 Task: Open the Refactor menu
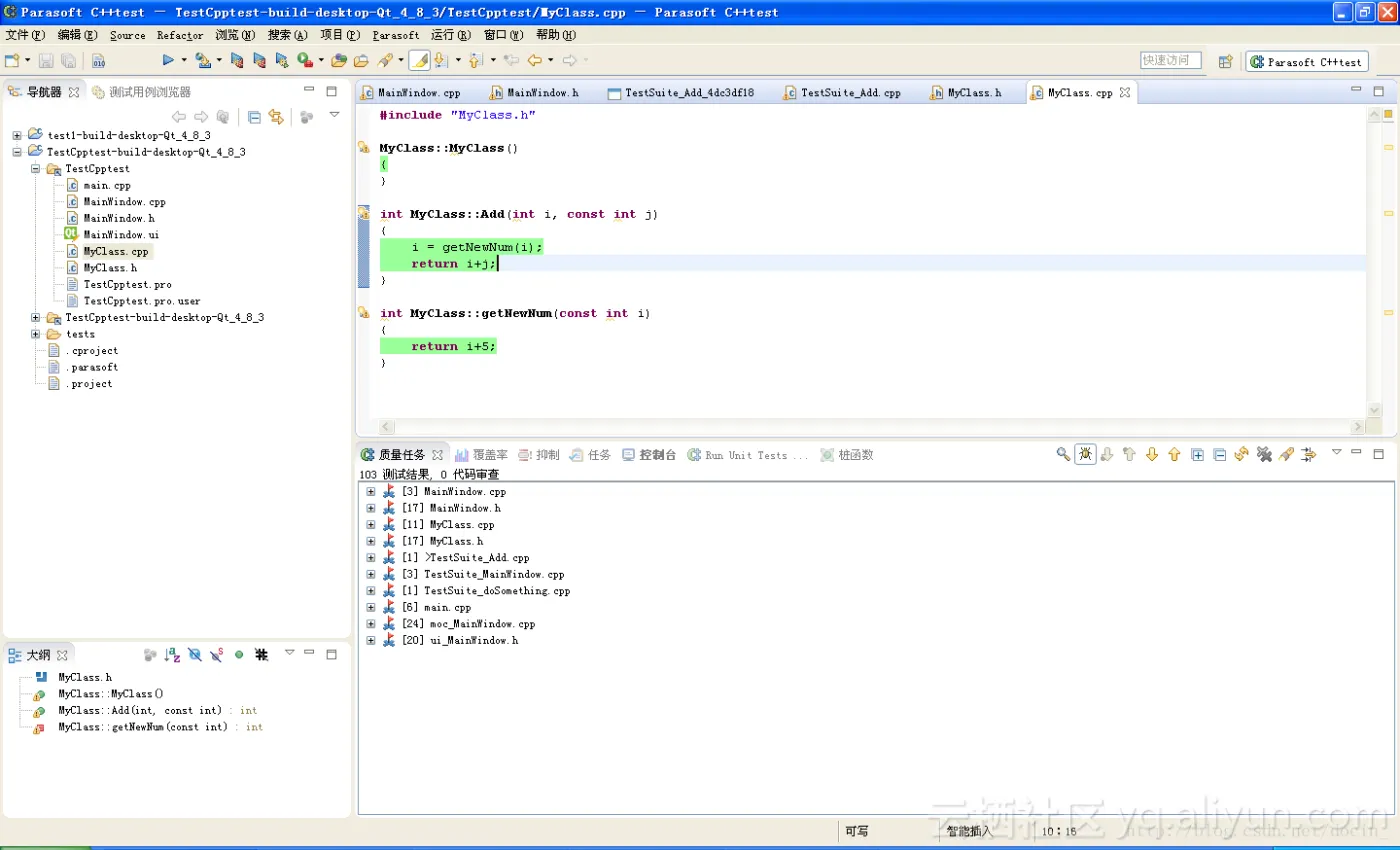[180, 35]
